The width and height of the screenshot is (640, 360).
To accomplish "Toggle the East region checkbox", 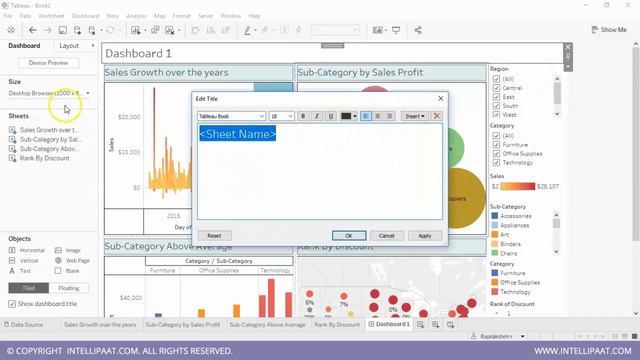I will click(x=496, y=97).
